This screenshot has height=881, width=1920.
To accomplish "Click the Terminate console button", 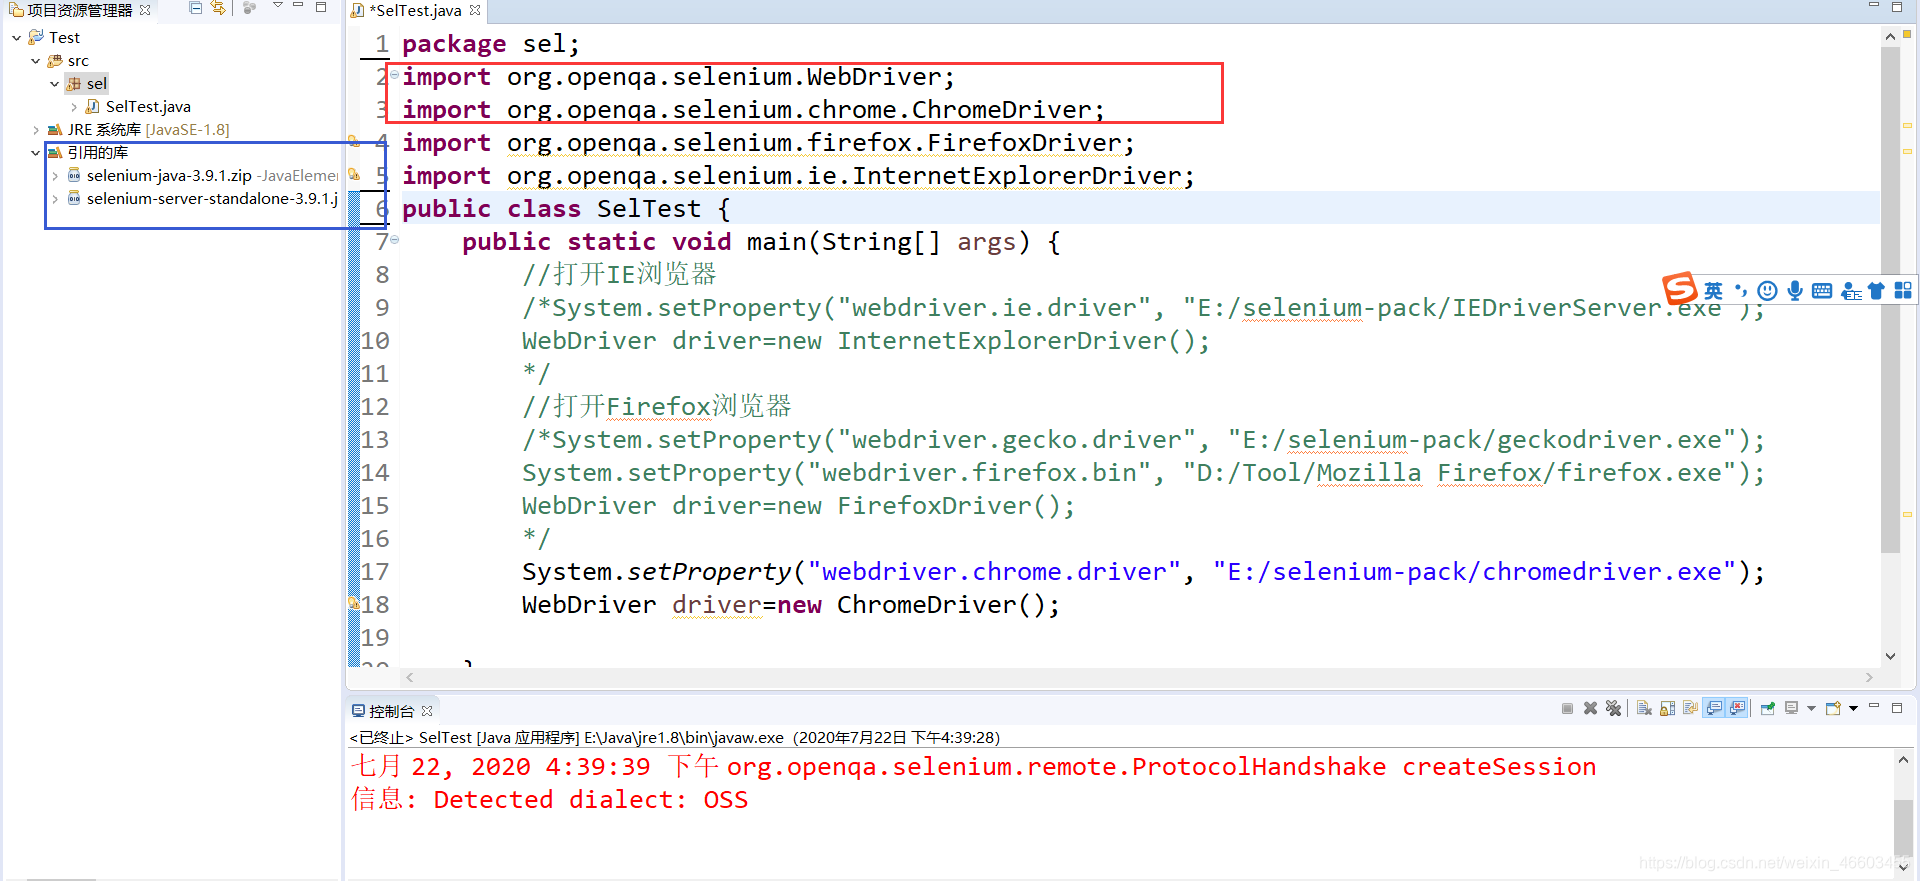I will (x=1567, y=708).
